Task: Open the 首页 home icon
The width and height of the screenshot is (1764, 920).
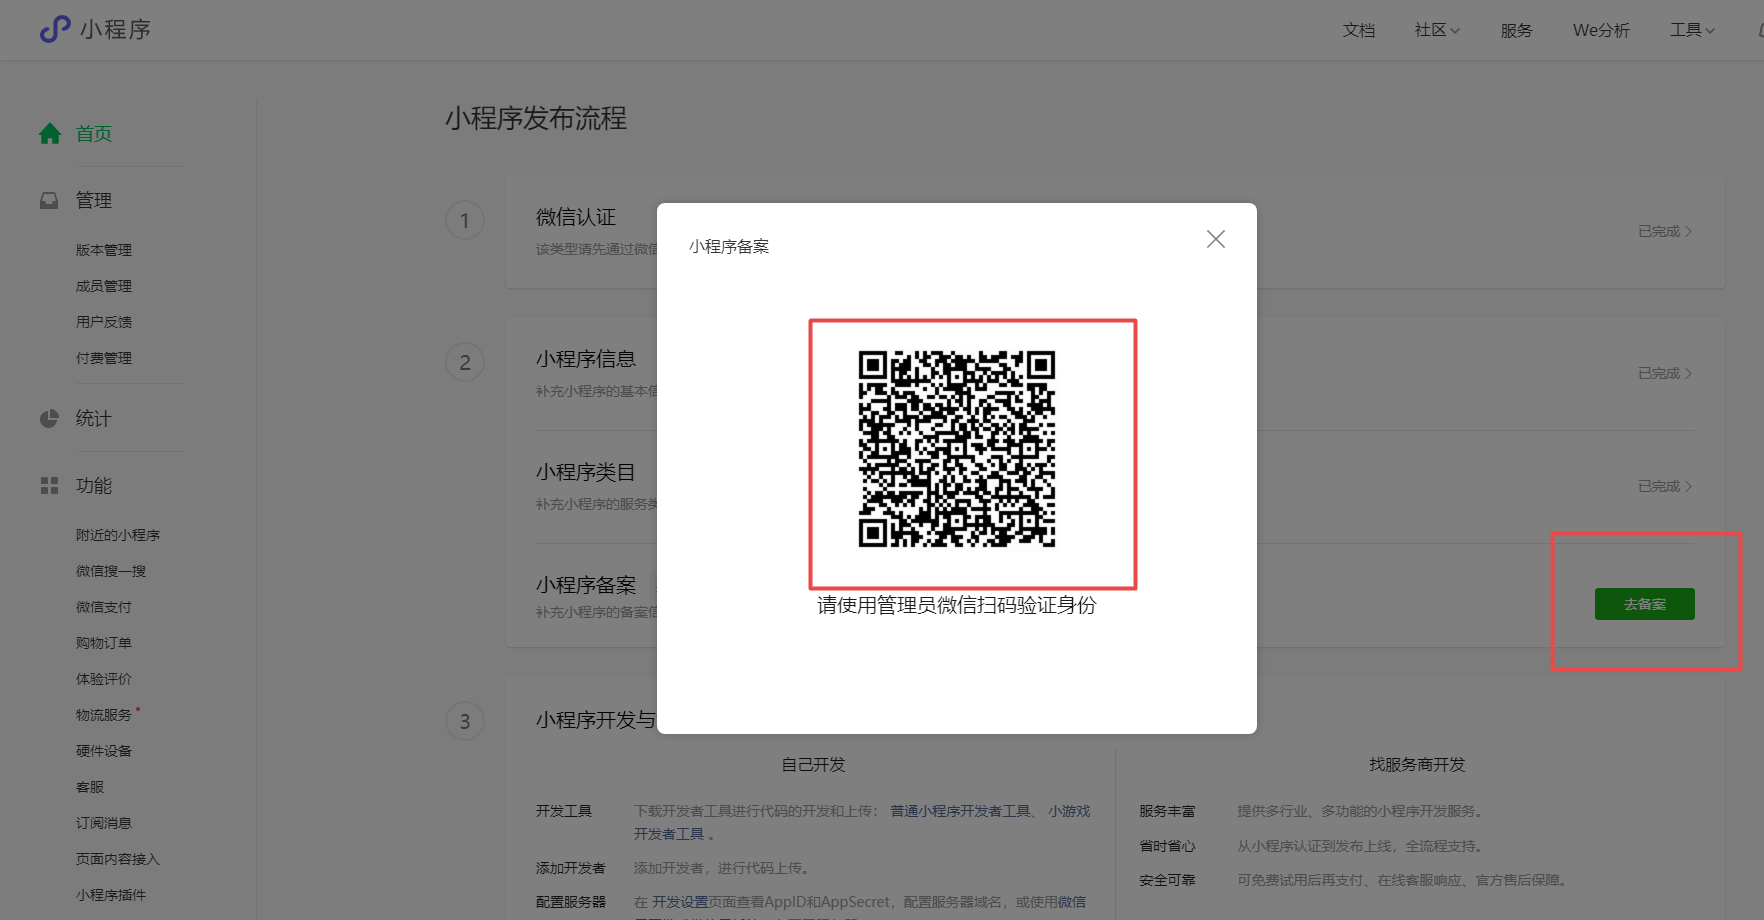Action: pyautogui.click(x=50, y=134)
